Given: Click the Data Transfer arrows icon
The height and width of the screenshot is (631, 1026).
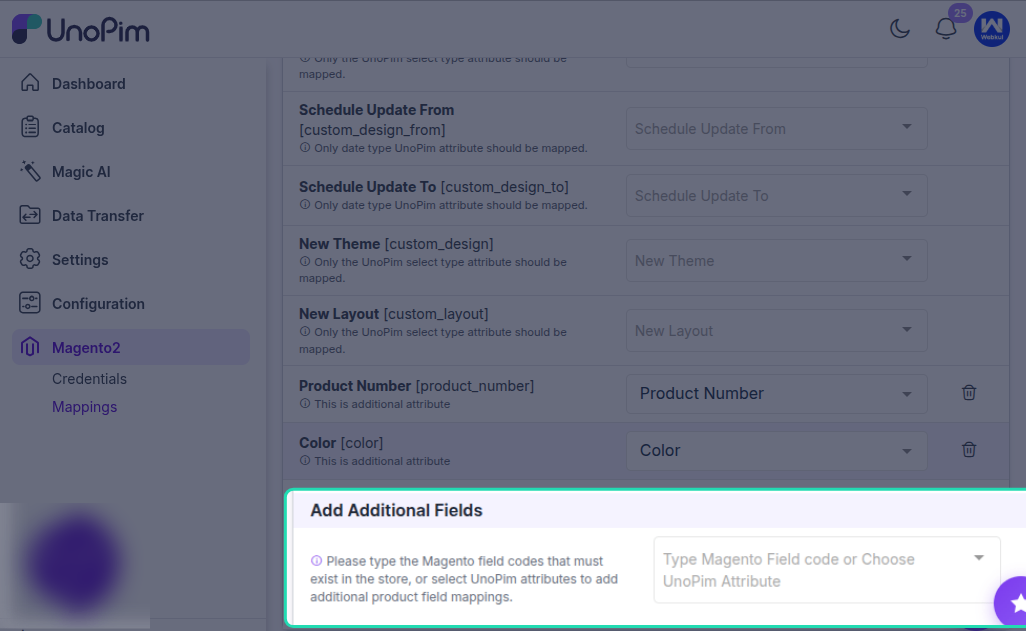Looking at the screenshot, I should pos(30,215).
